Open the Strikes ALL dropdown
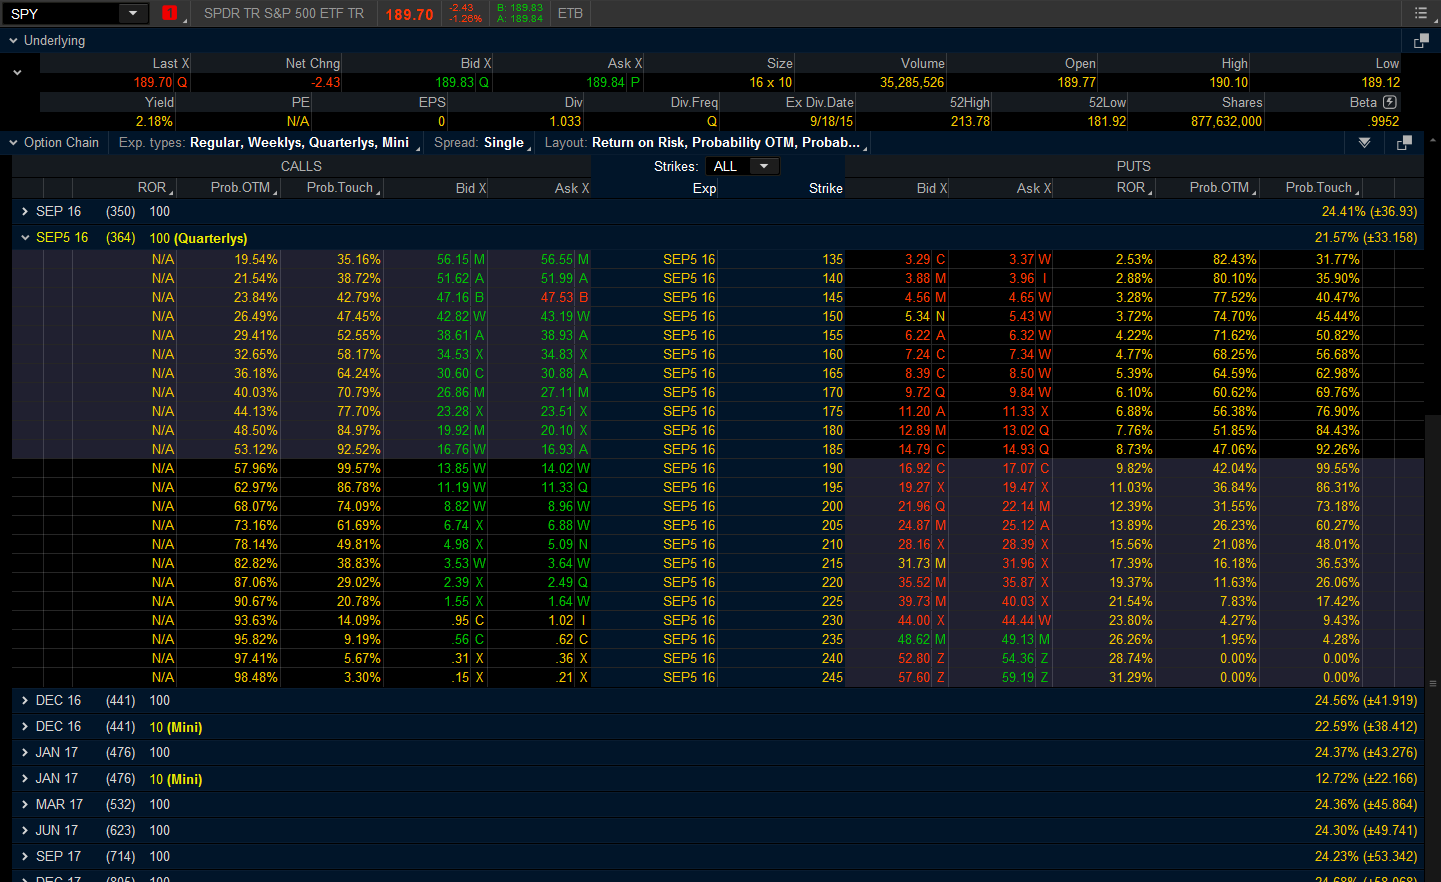Image resolution: width=1441 pixels, height=882 pixels. pyautogui.click(x=741, y=166)
